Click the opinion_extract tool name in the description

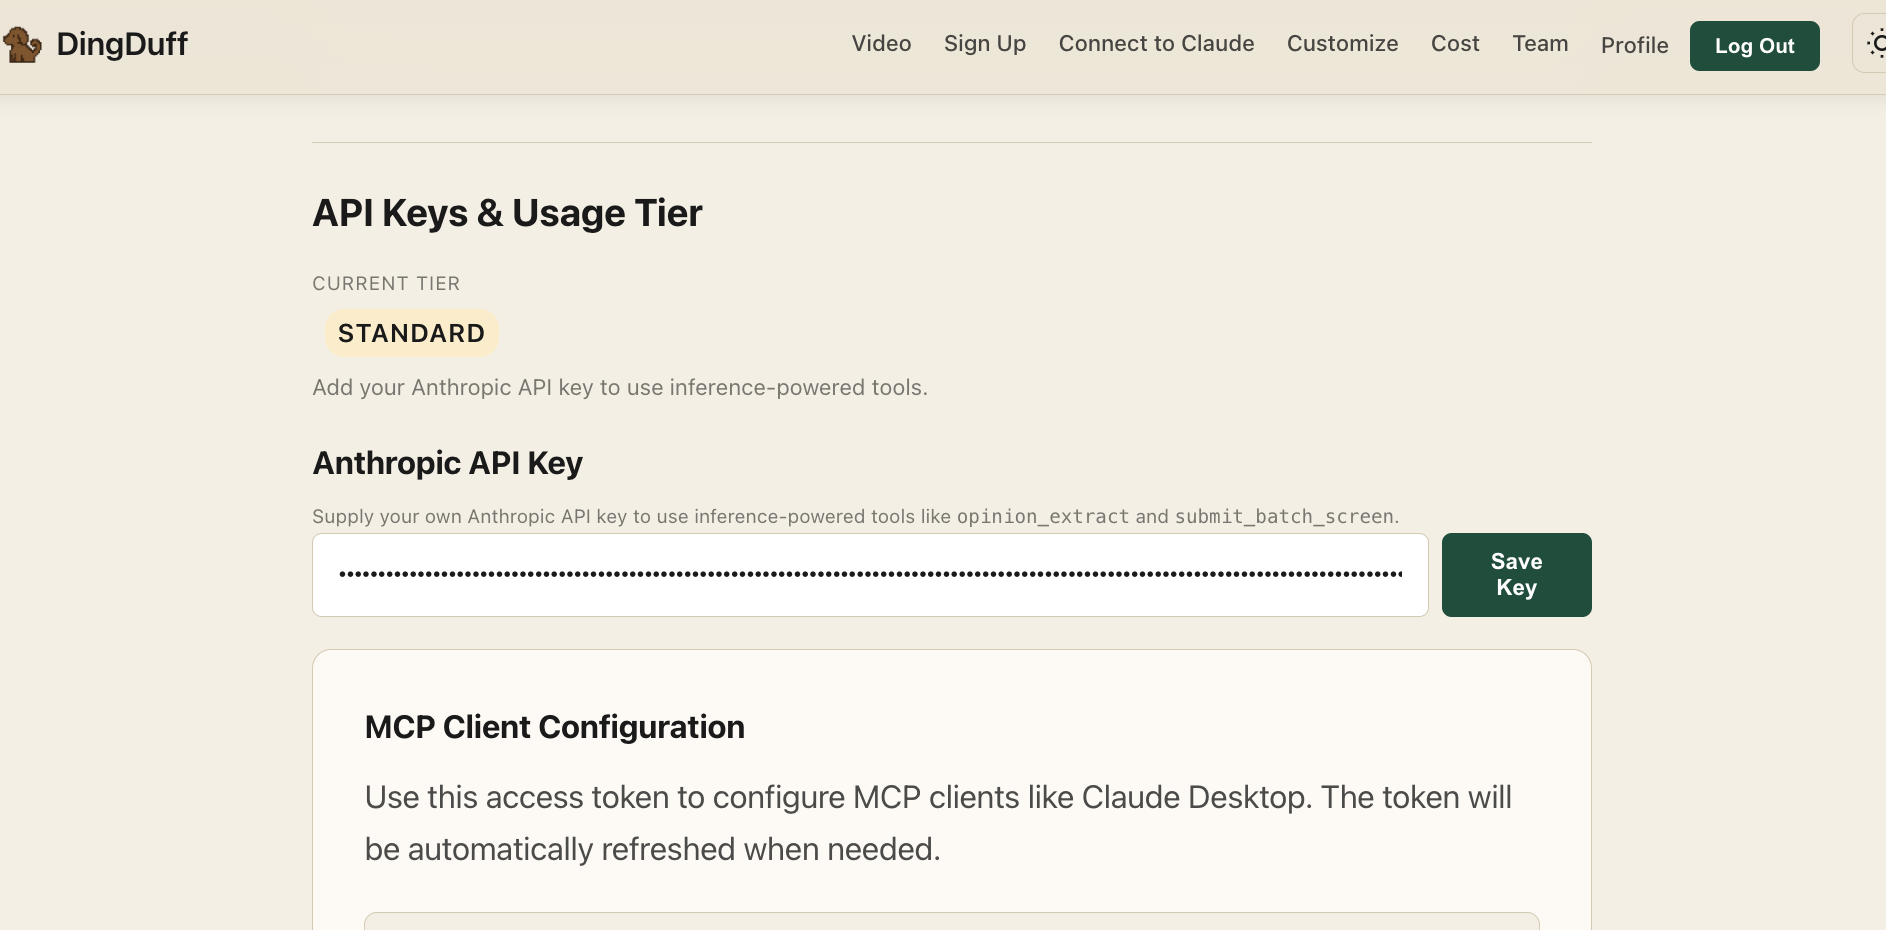point(1043,517)
